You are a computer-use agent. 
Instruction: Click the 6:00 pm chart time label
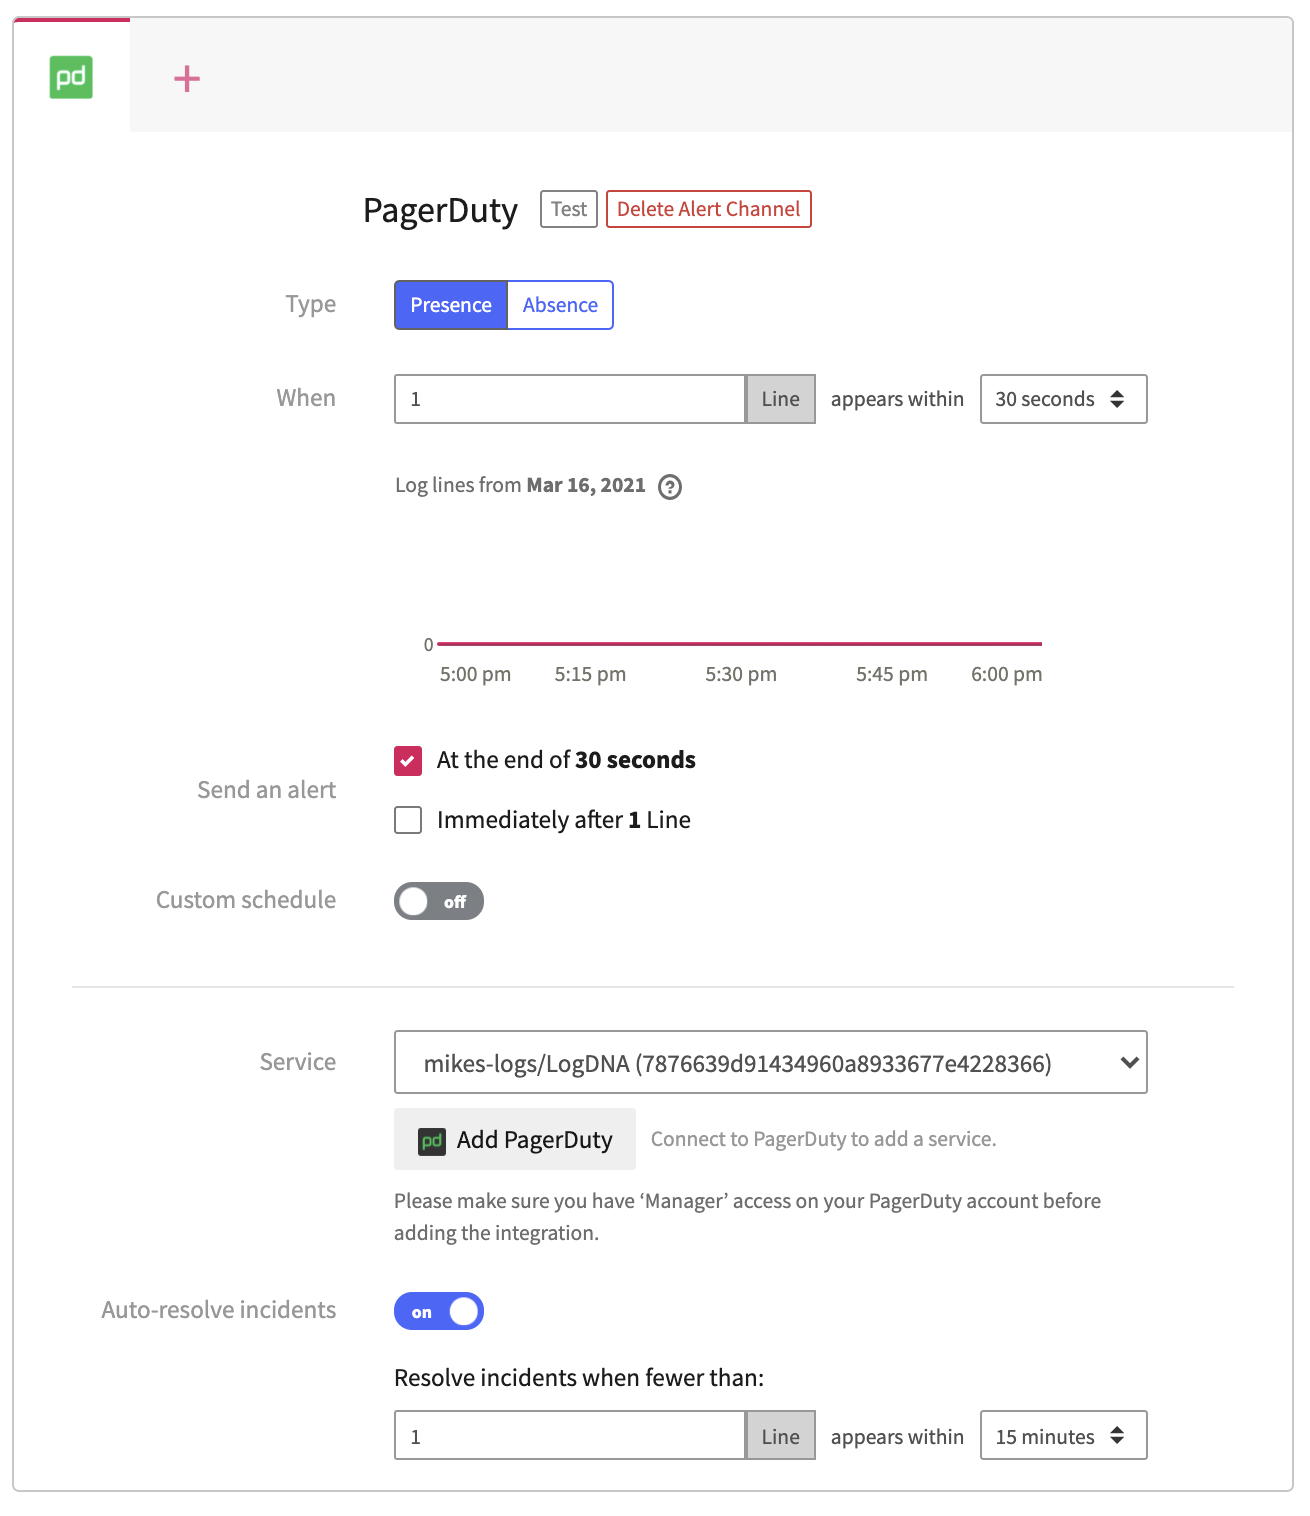[1006, 674]
